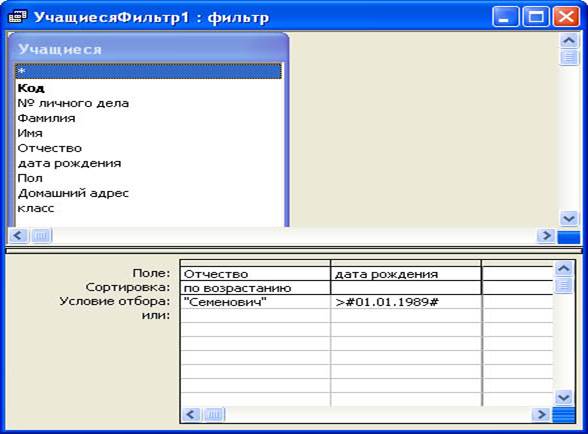Click upper pane scroll up arrow

[569, 40]
